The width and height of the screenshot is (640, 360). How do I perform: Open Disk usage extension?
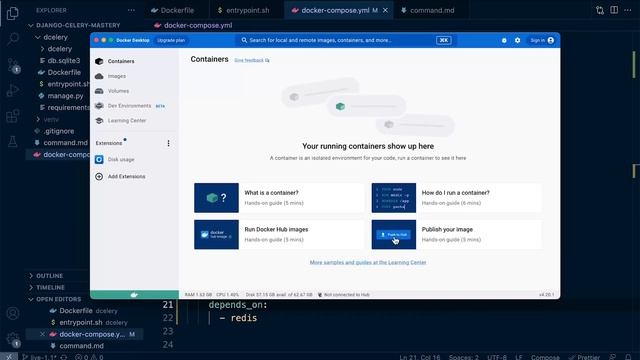pyautogui.click(x=121, y=160)
